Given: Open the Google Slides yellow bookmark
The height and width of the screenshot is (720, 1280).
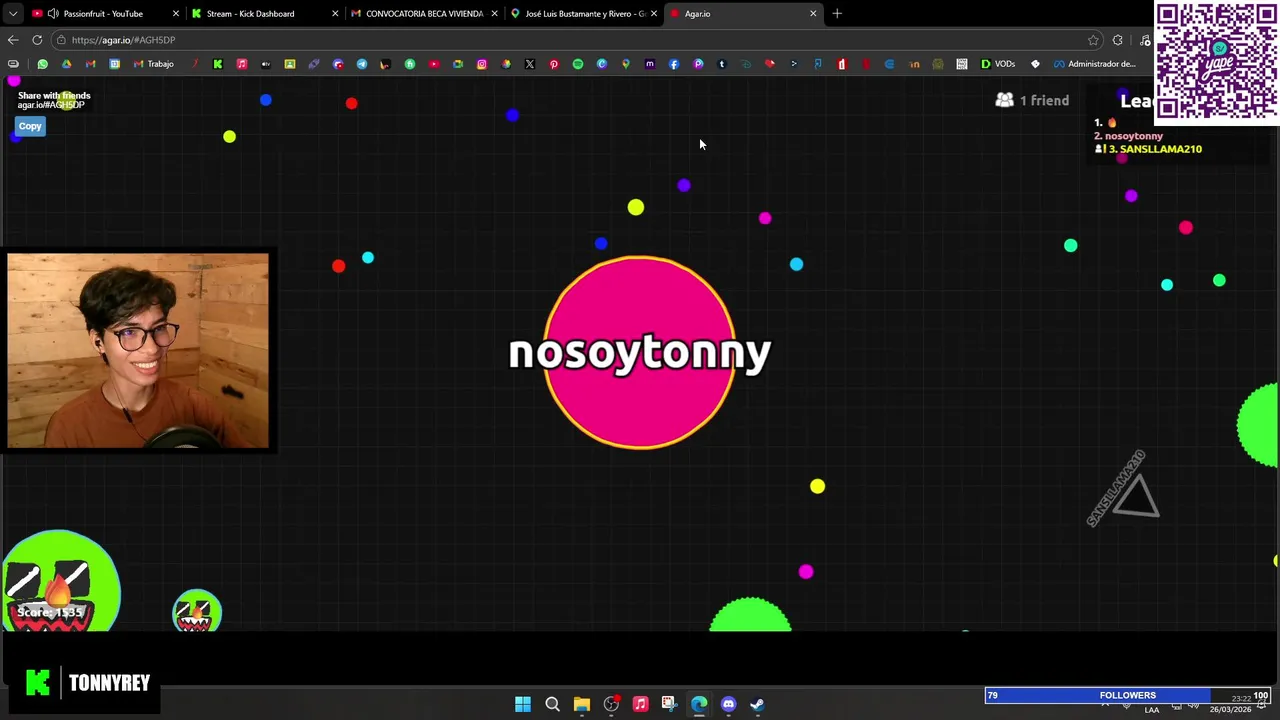Looking at the screenshot, I should [x=290, y=64].
